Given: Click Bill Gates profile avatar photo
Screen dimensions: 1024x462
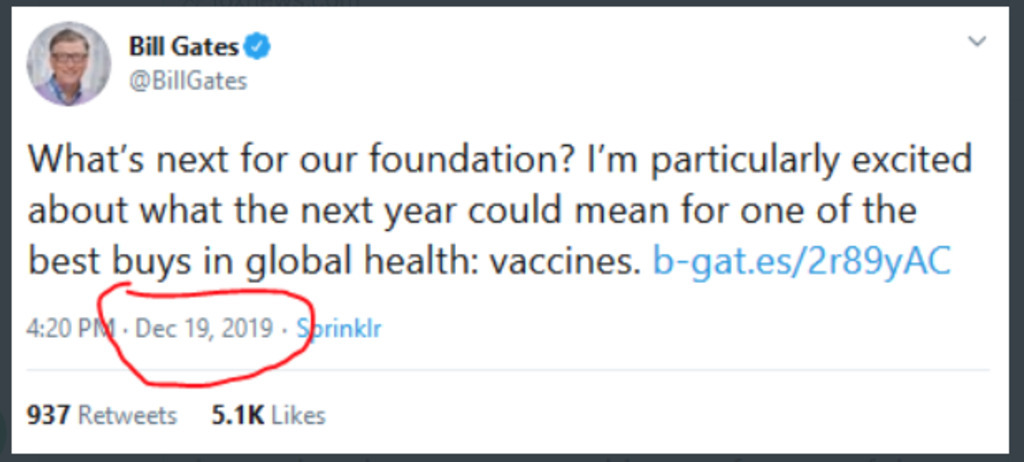Looking at the screenshot, I should point(68,62).
